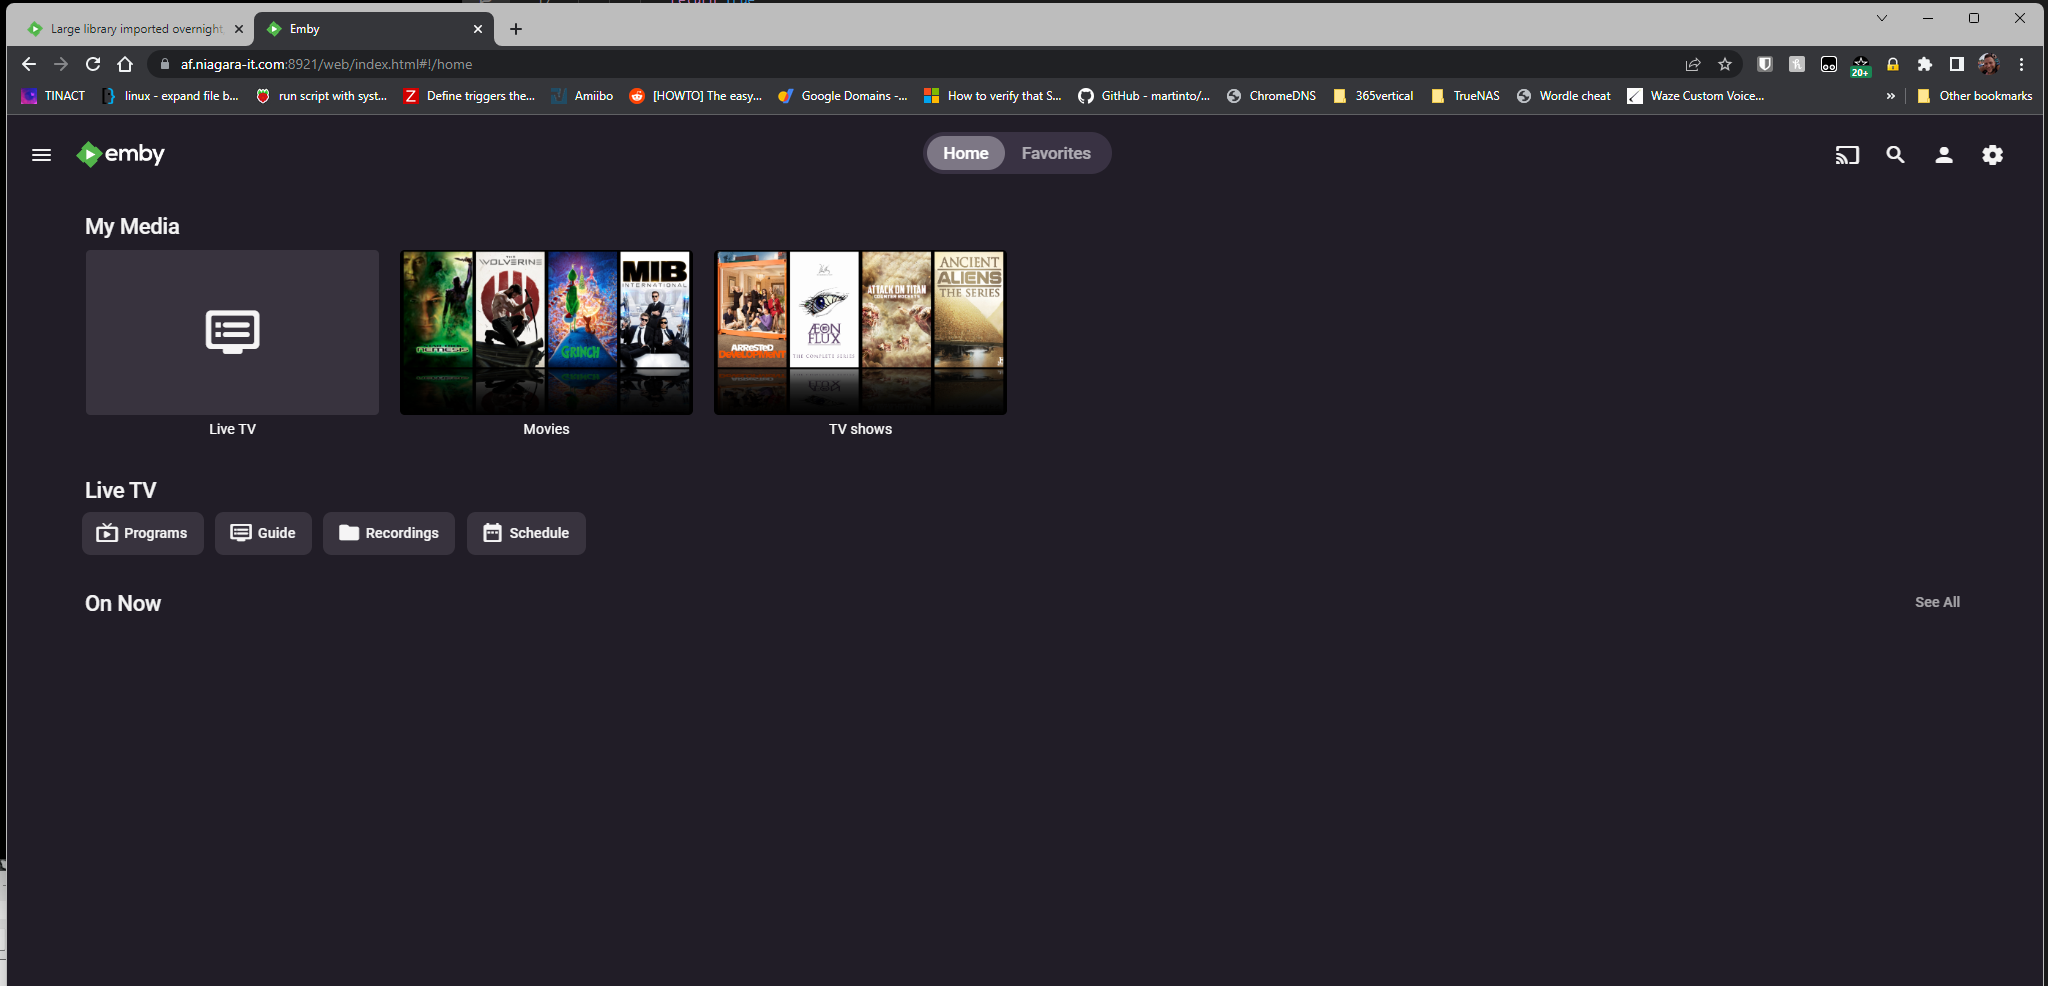Open the Chrome three-dot menu

[x=2021, y=64]
